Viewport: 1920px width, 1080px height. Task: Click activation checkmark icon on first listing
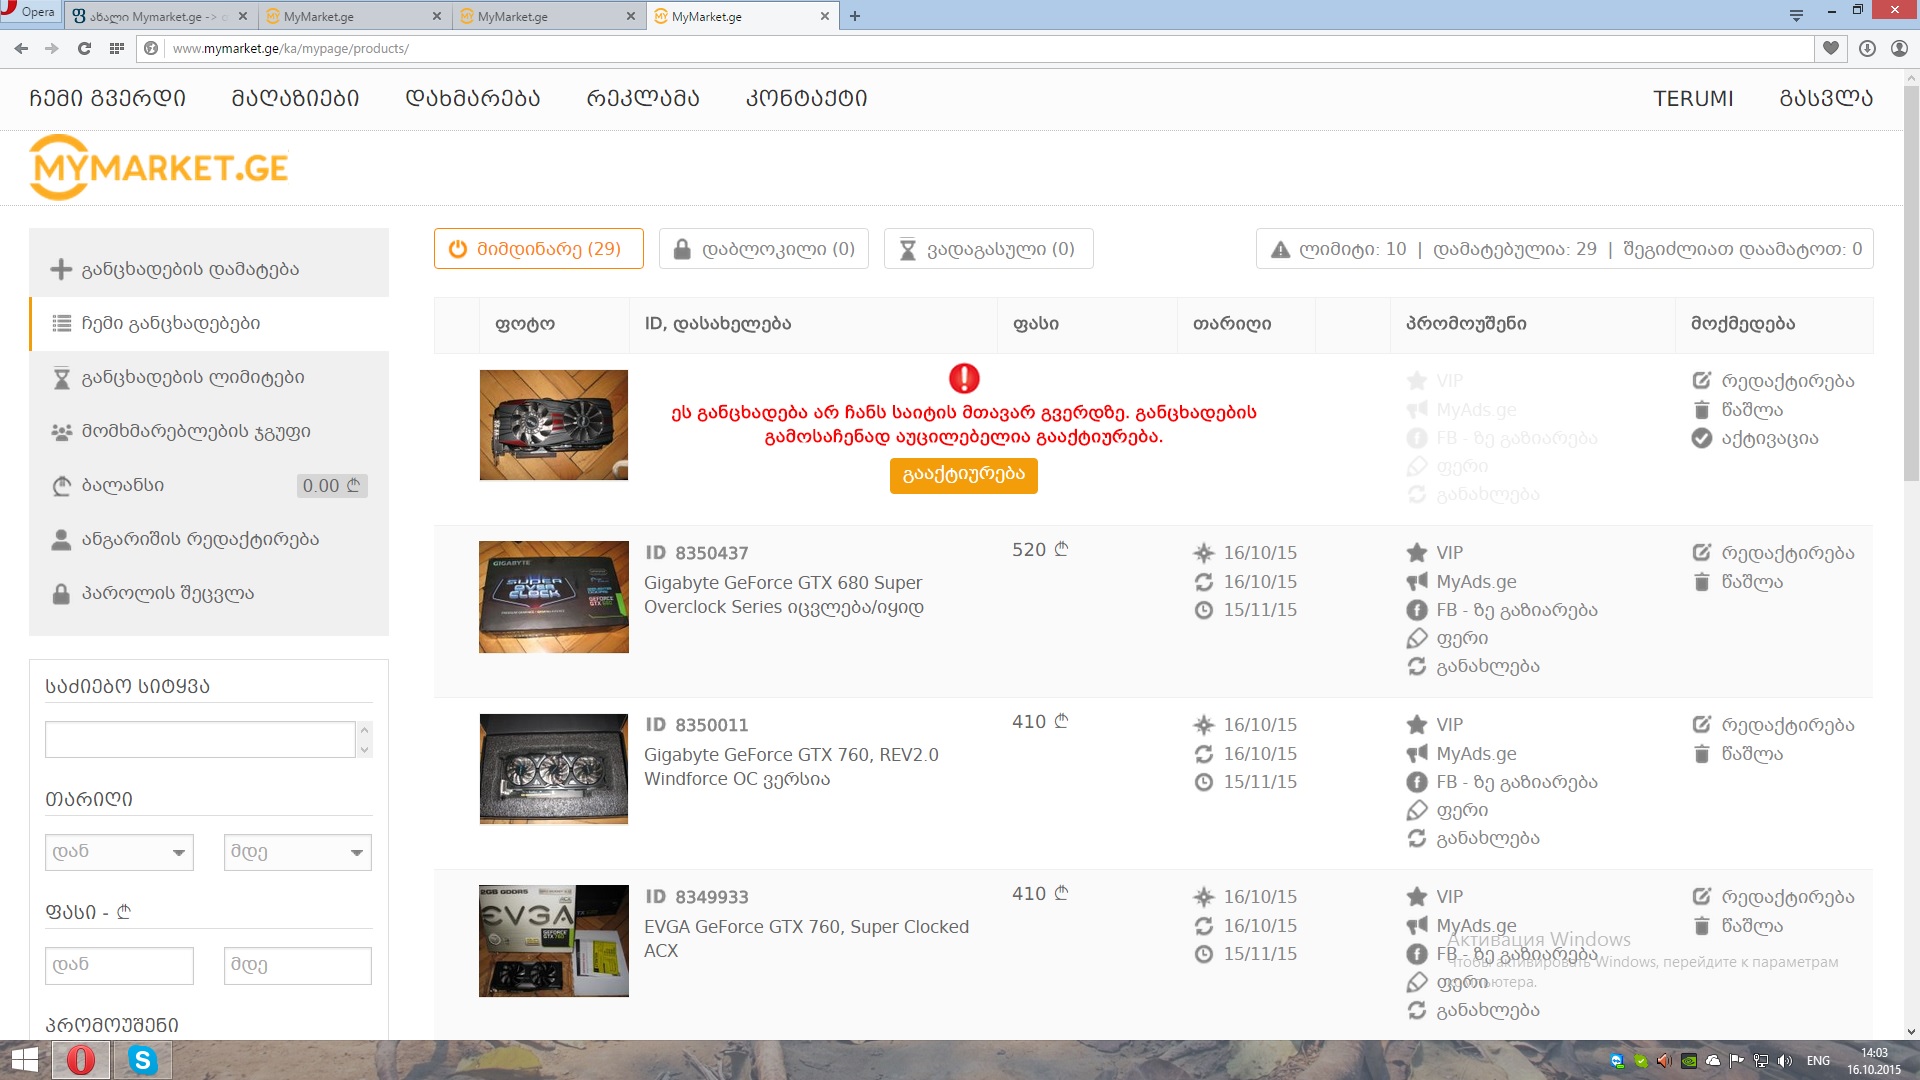click(1702, 438)
